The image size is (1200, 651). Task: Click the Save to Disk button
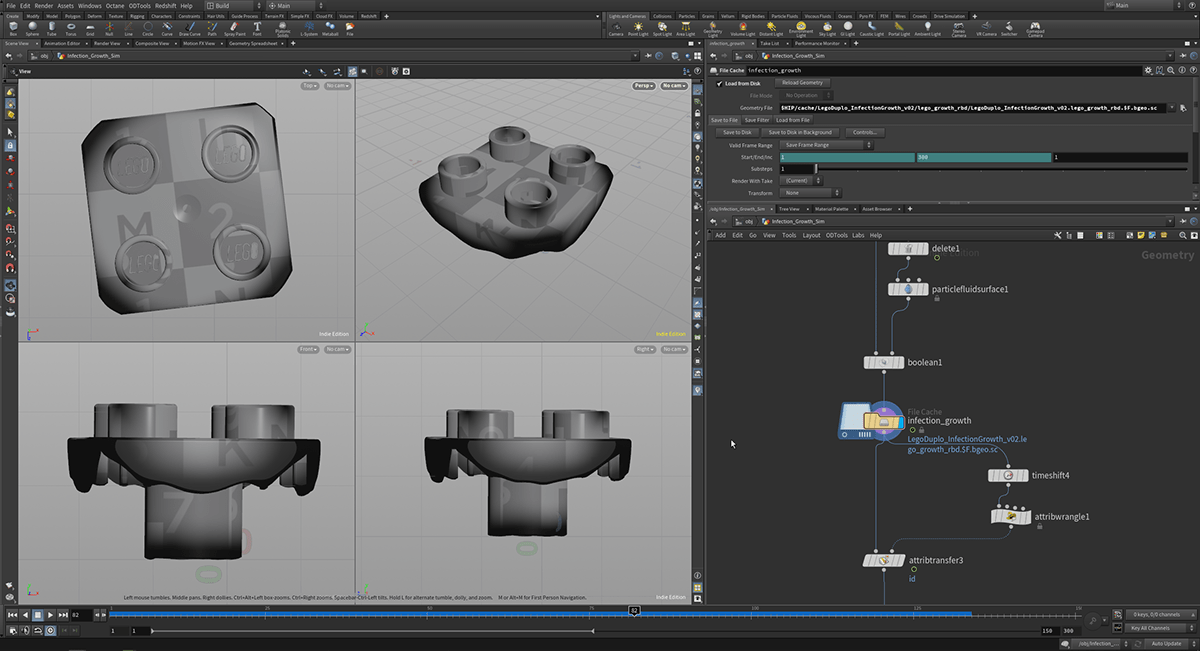coord(737,132)
